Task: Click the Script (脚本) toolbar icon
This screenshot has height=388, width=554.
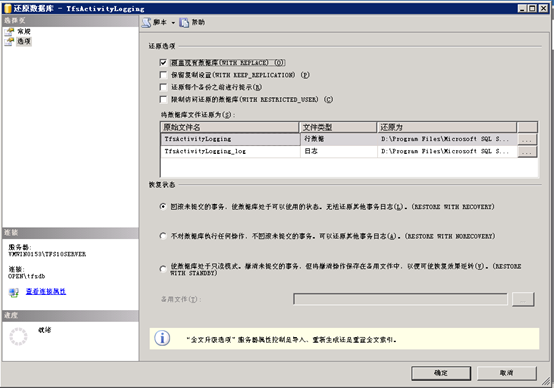Action: (x=146, y=23)
